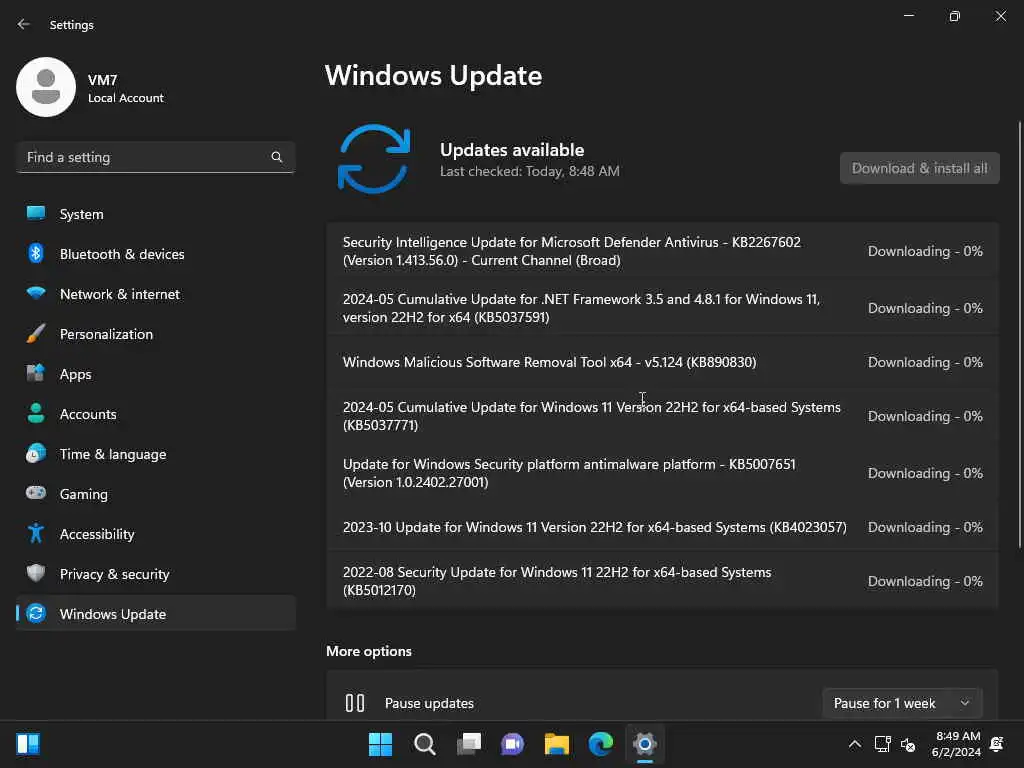The image size is (1024, 768).
Task: Launch Microsoft Edge from taskbar
Action: click(x=601, y=744)
